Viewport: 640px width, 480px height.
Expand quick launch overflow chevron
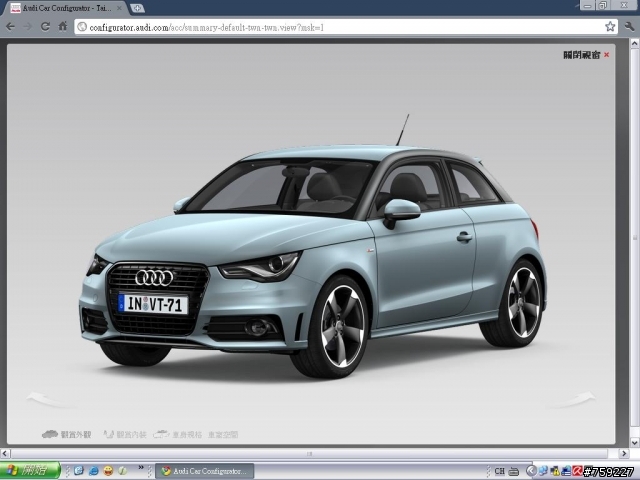[x=141, y=467]
